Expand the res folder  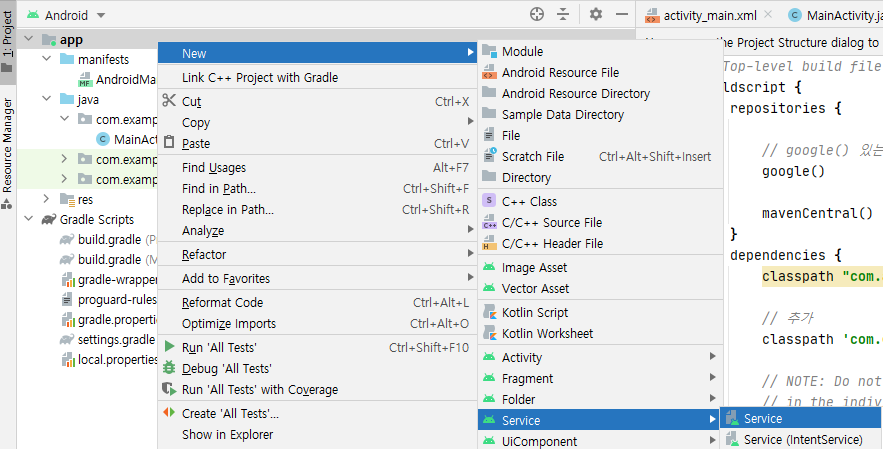(x=47, y=199)
